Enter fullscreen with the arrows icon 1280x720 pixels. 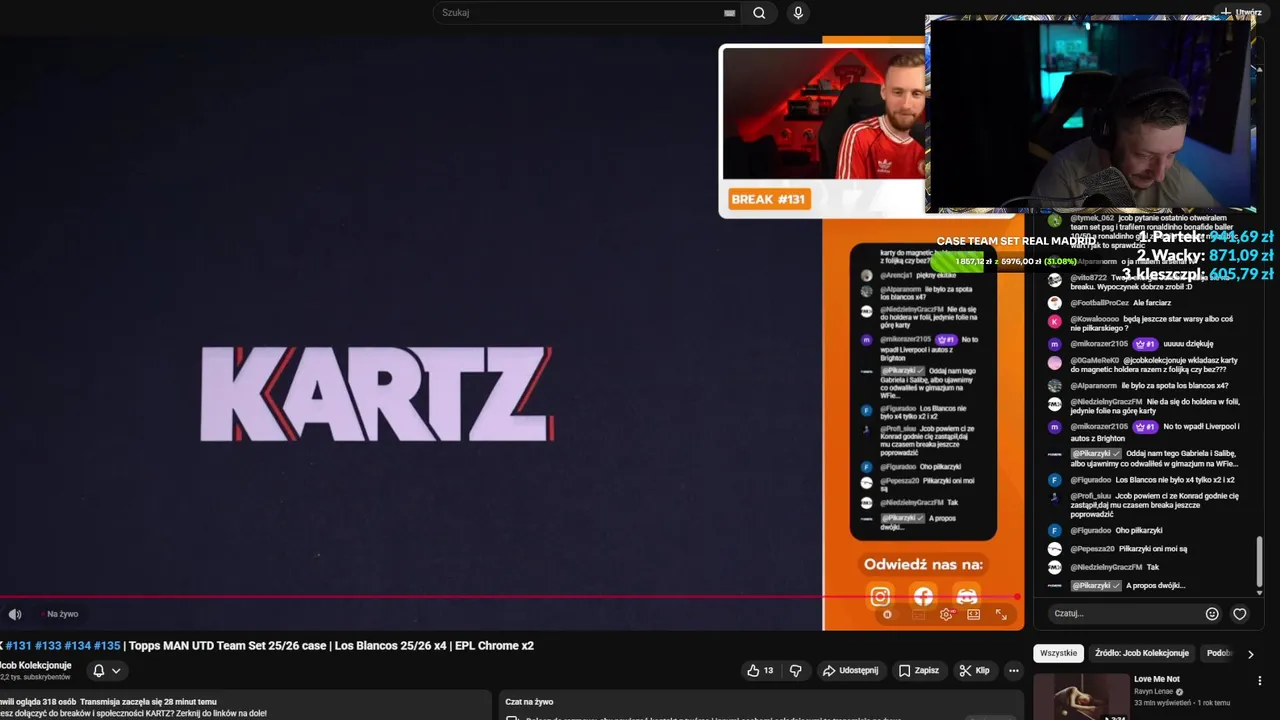coord(1001,615)
